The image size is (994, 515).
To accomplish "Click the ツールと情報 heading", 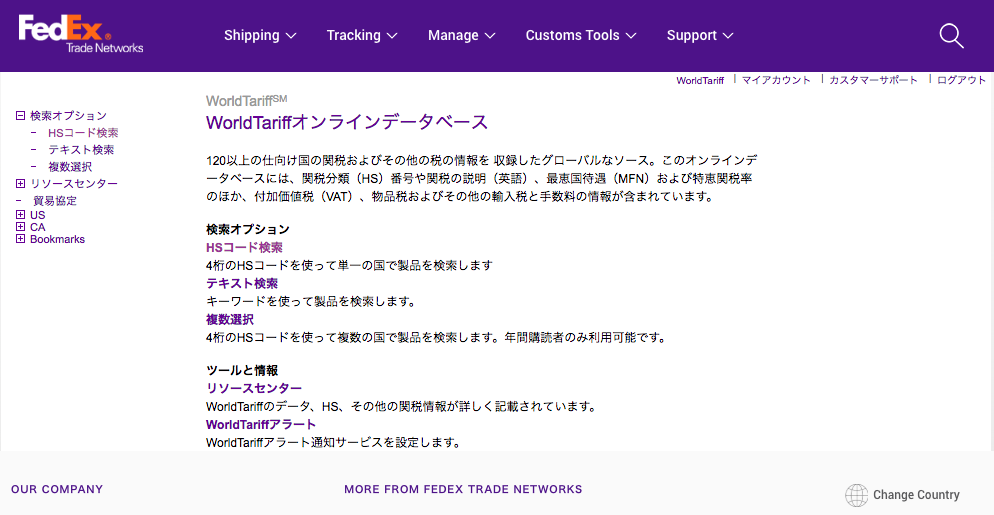I will click(x=242, y=370).
